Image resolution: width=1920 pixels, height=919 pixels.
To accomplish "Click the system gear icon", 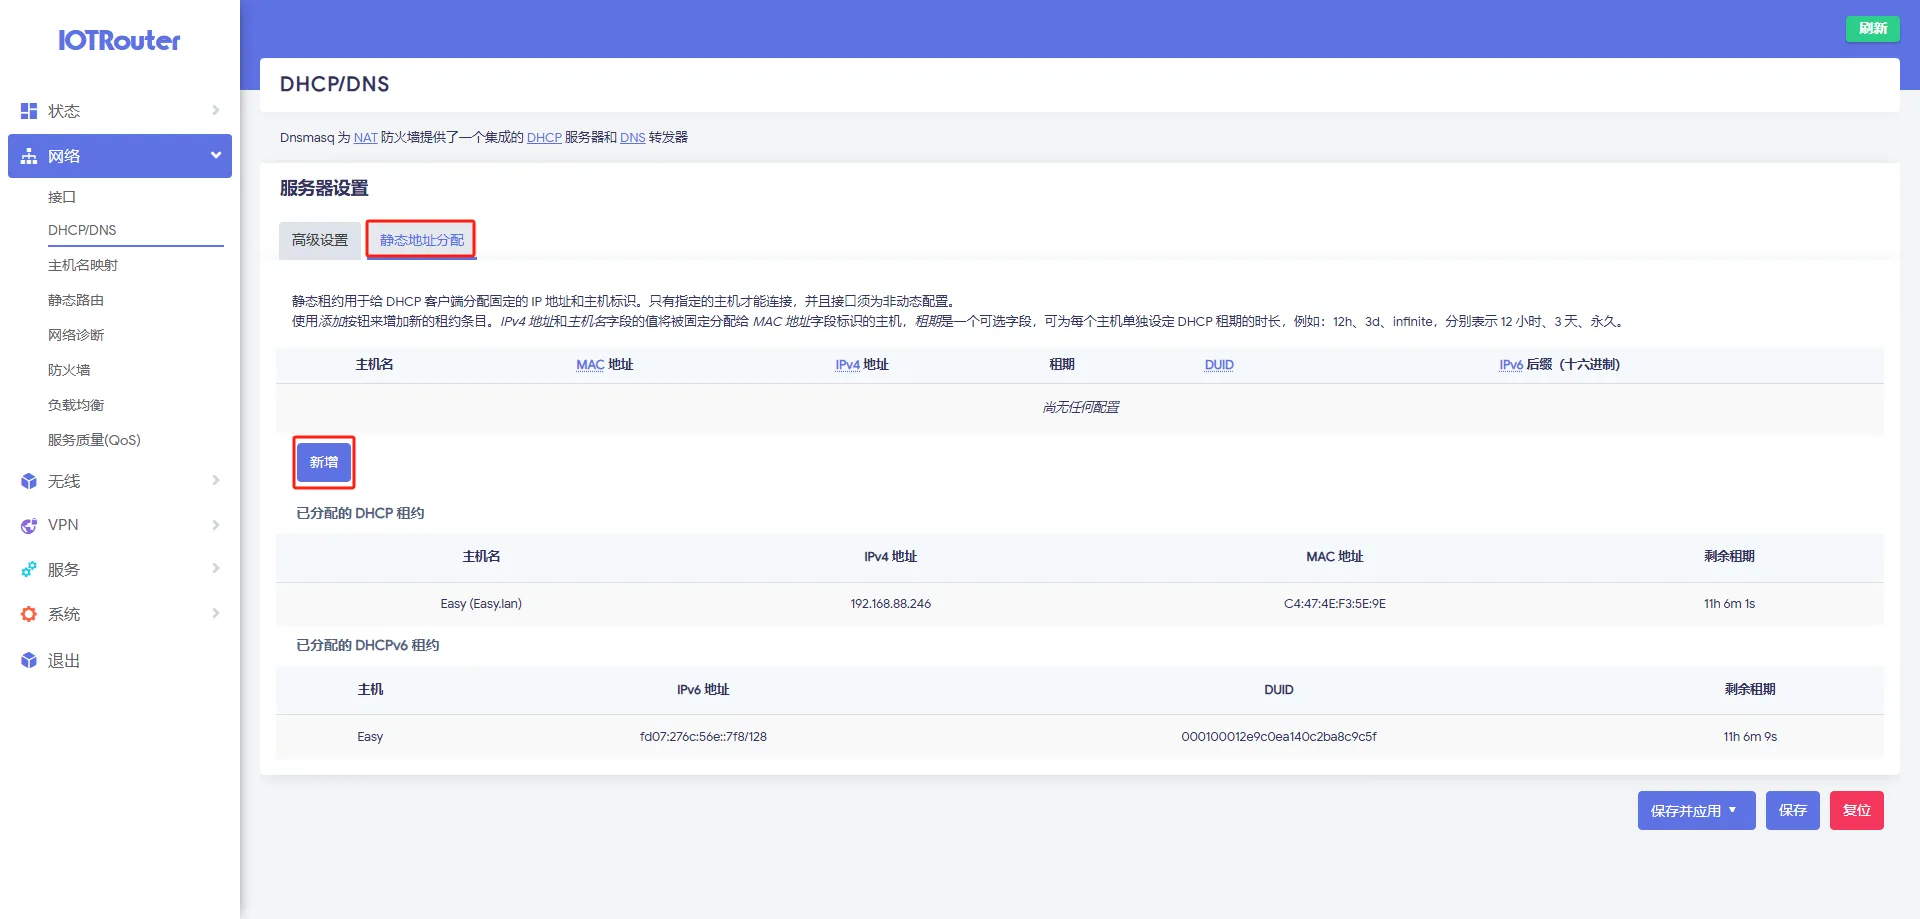I will click(x=29, y=614).
